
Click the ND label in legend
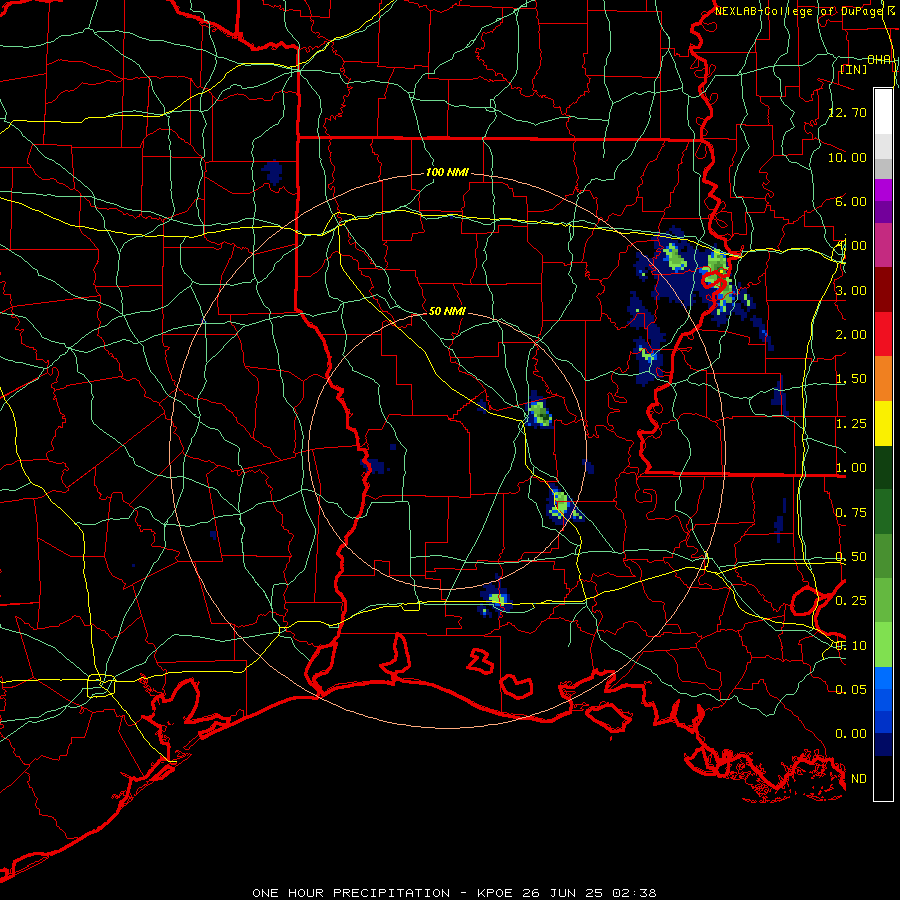pos(859,779)
